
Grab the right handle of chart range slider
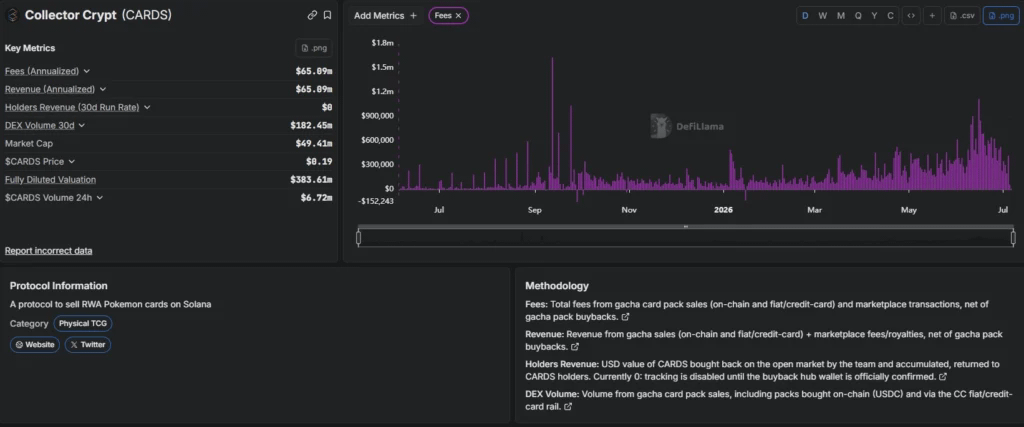coord(1014,237)
